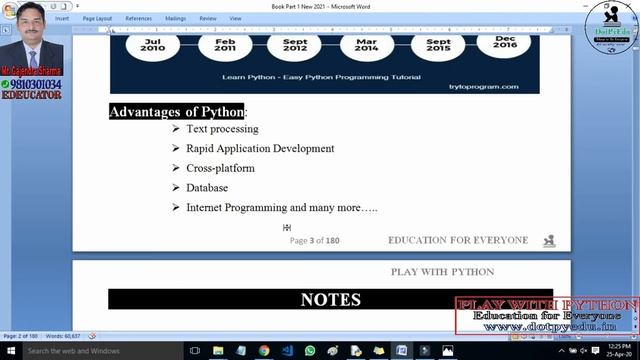Click the 'Page: 2 of 180' status bar entry

tap(20, 336)
